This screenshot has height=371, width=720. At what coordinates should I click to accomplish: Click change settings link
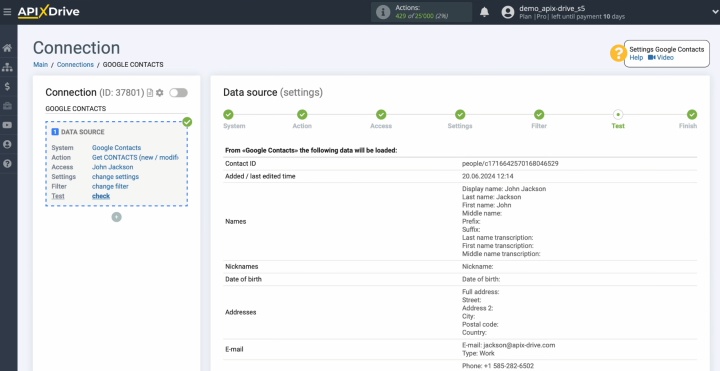pos(115,177)
